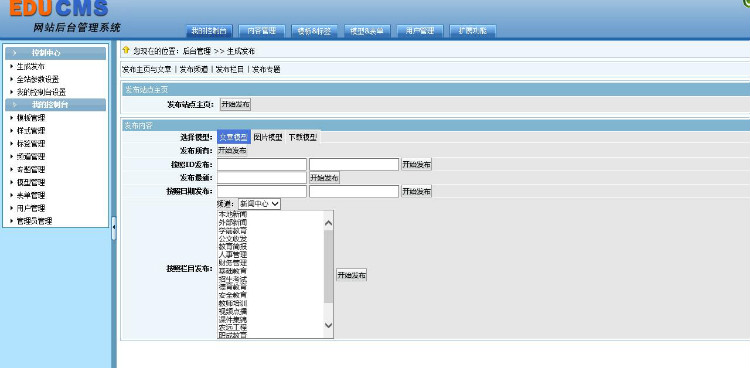750x368 pixels.
Task: Open the 扩展功能 top navigation tab
Action: 473,31
